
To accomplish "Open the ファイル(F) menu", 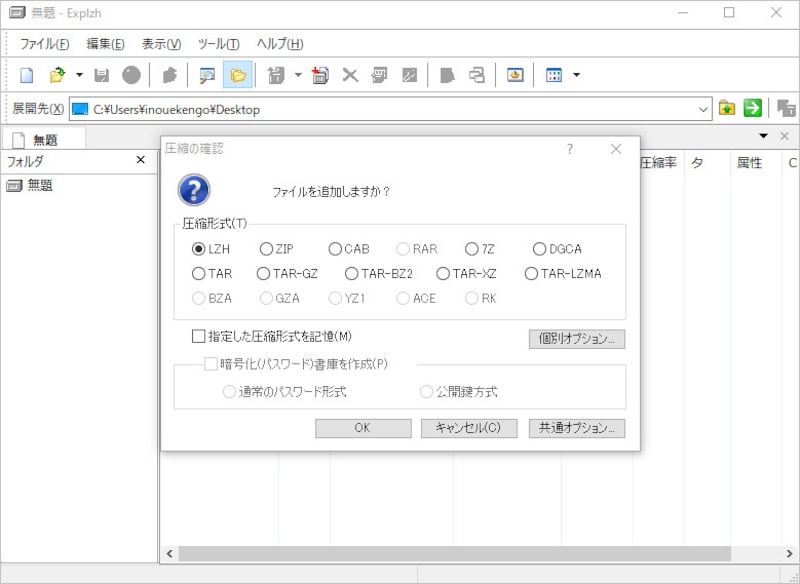I will (44, 44).
